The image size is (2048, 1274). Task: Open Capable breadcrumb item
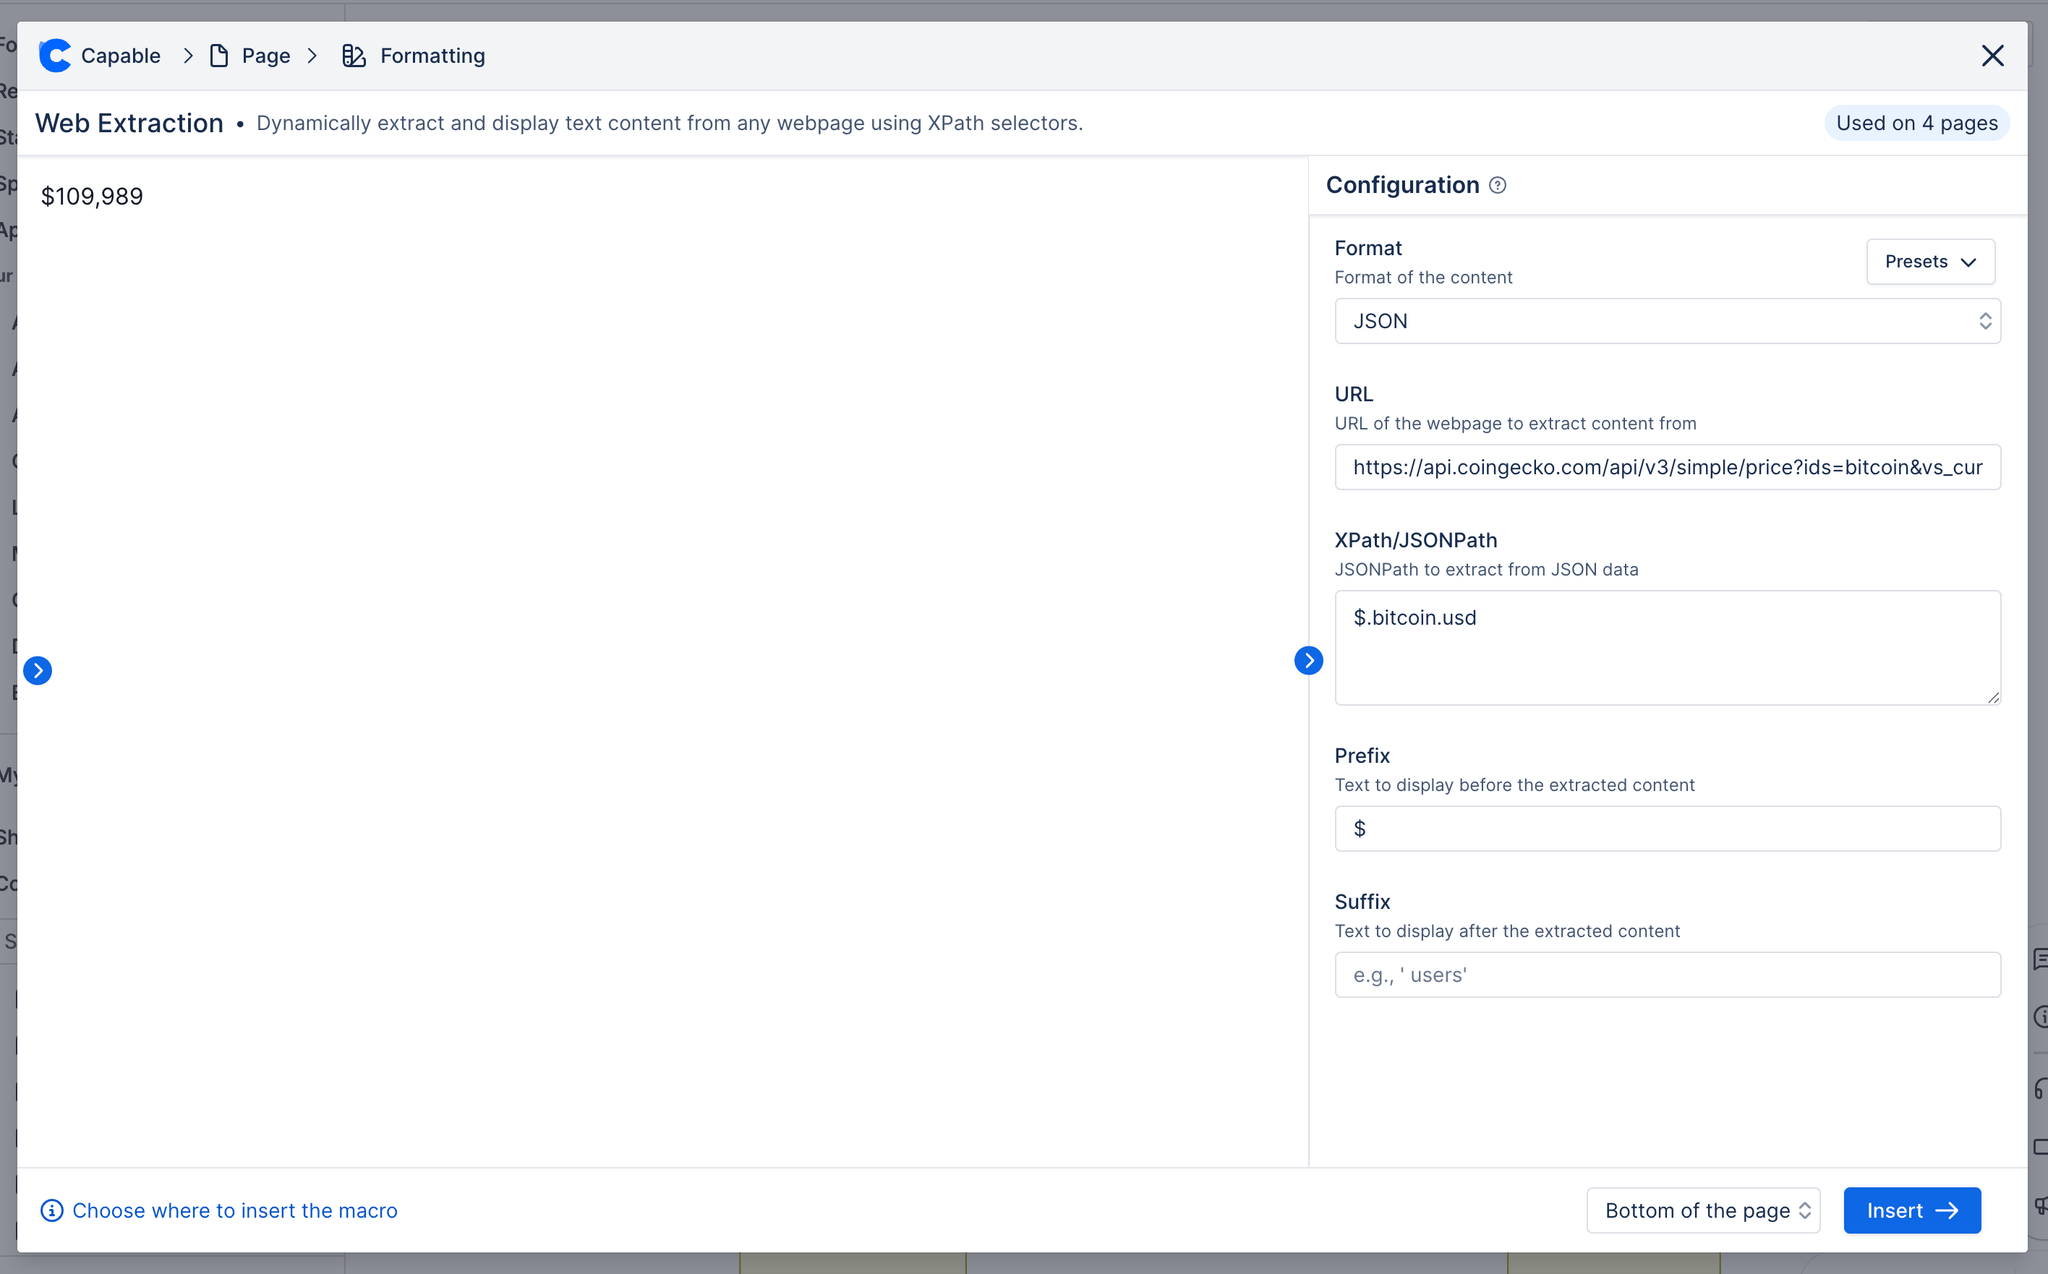120,56
